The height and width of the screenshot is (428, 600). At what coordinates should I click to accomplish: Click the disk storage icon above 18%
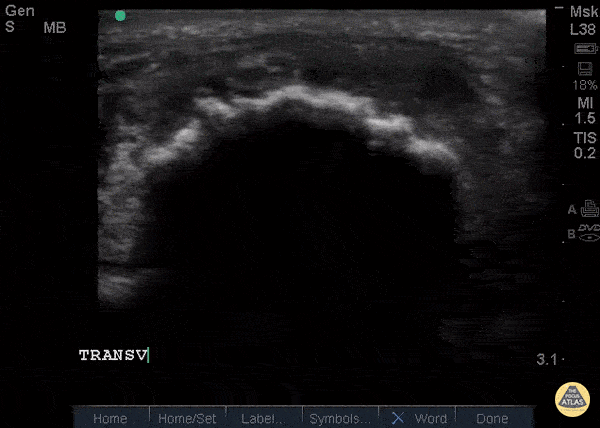[x=585, y=69]
